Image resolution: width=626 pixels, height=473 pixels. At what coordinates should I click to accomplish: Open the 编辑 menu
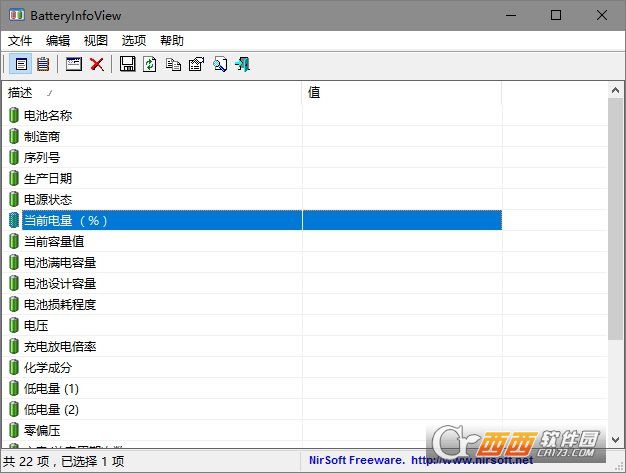[x=58, y=40]
